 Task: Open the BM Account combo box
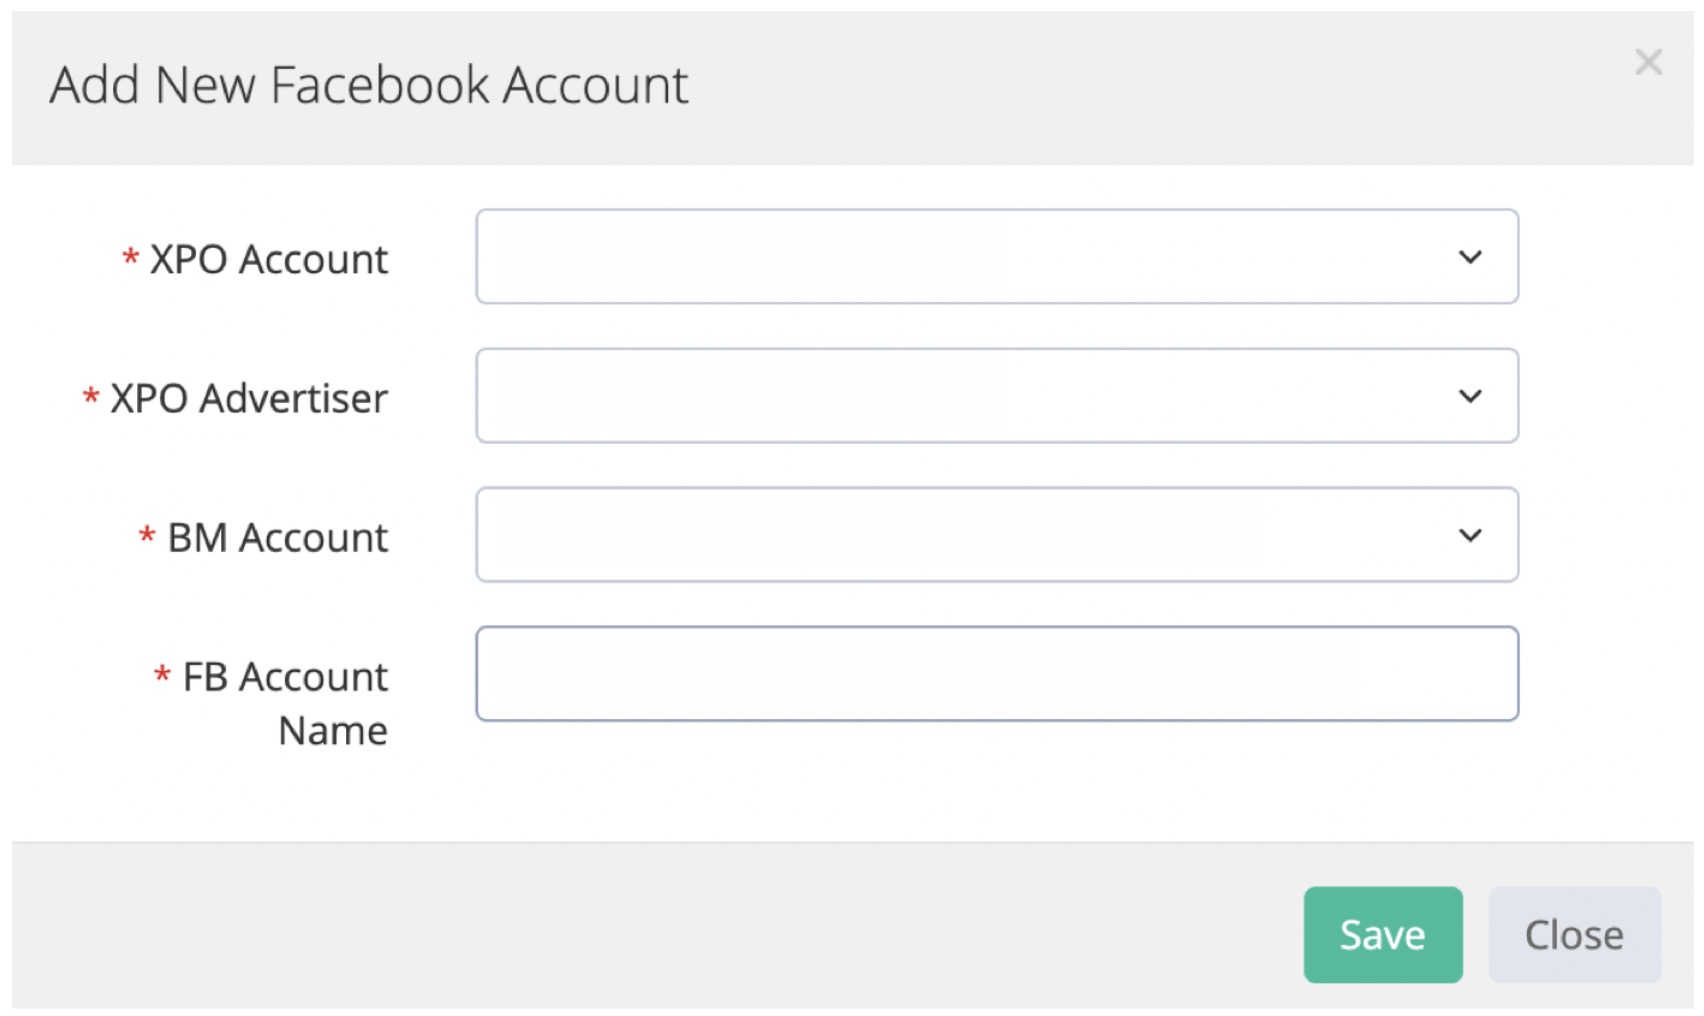coord(960,535)
